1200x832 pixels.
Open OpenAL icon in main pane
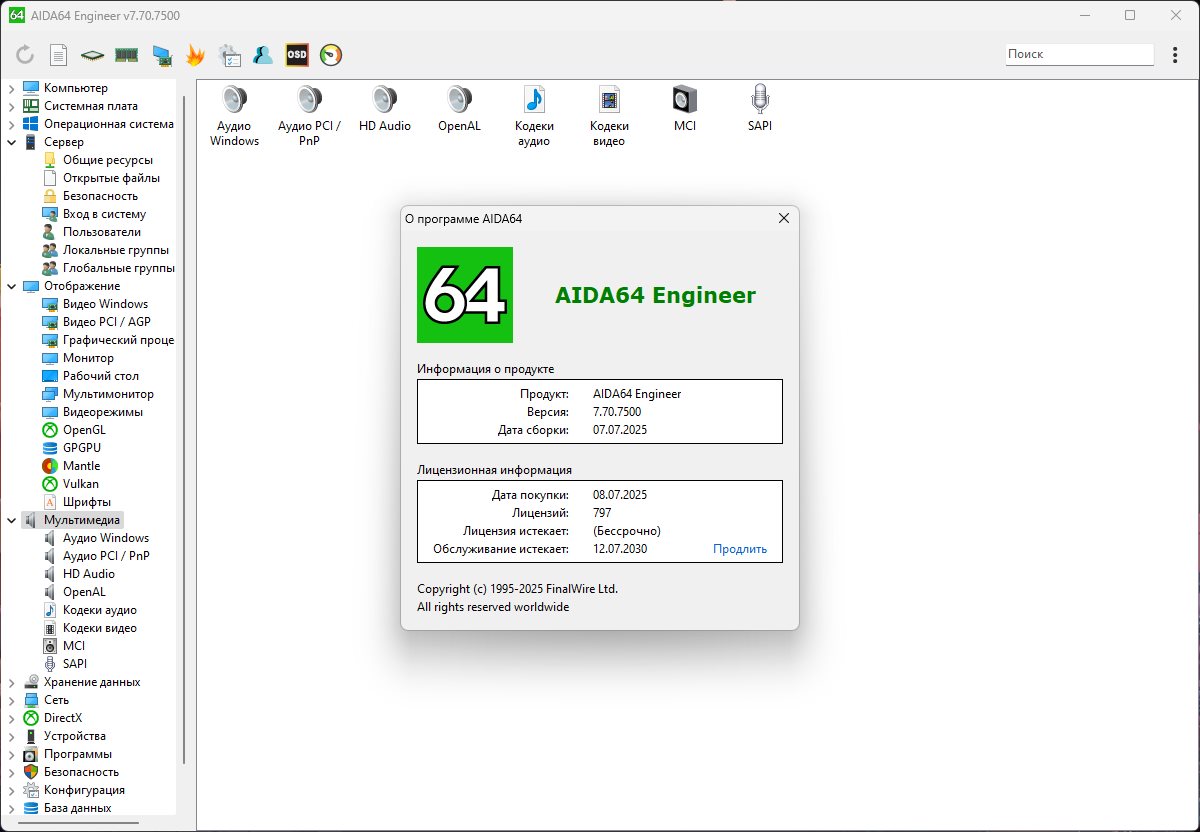click(x=459, y=109)
